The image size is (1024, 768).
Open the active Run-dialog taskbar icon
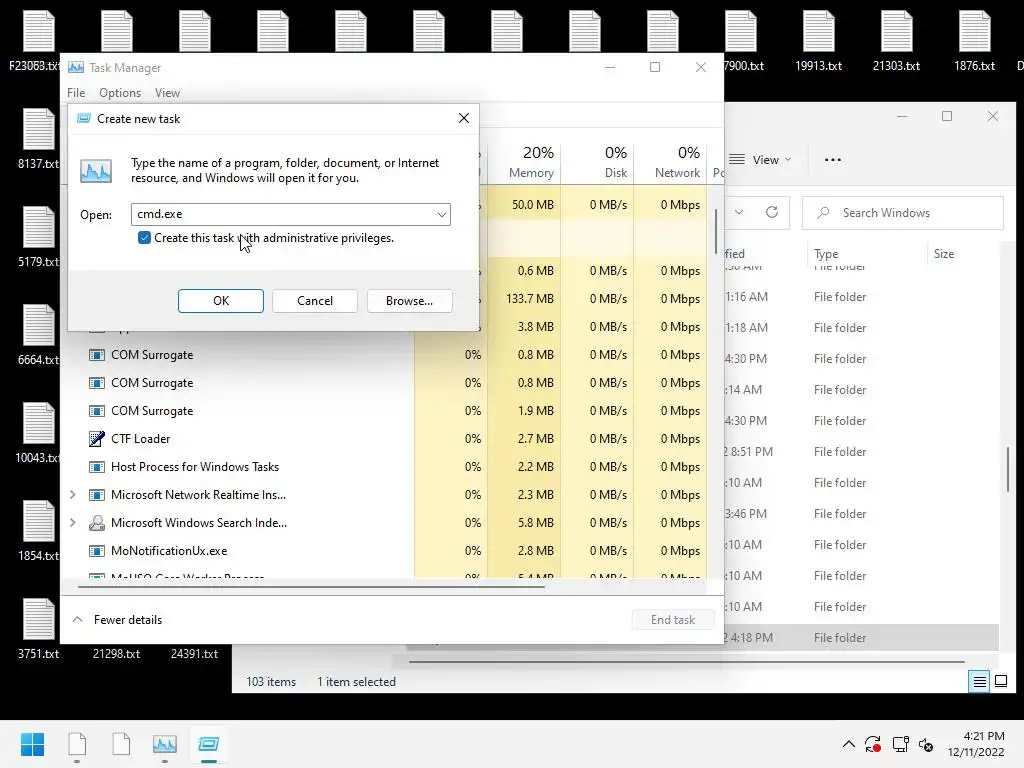pos(209,744)
